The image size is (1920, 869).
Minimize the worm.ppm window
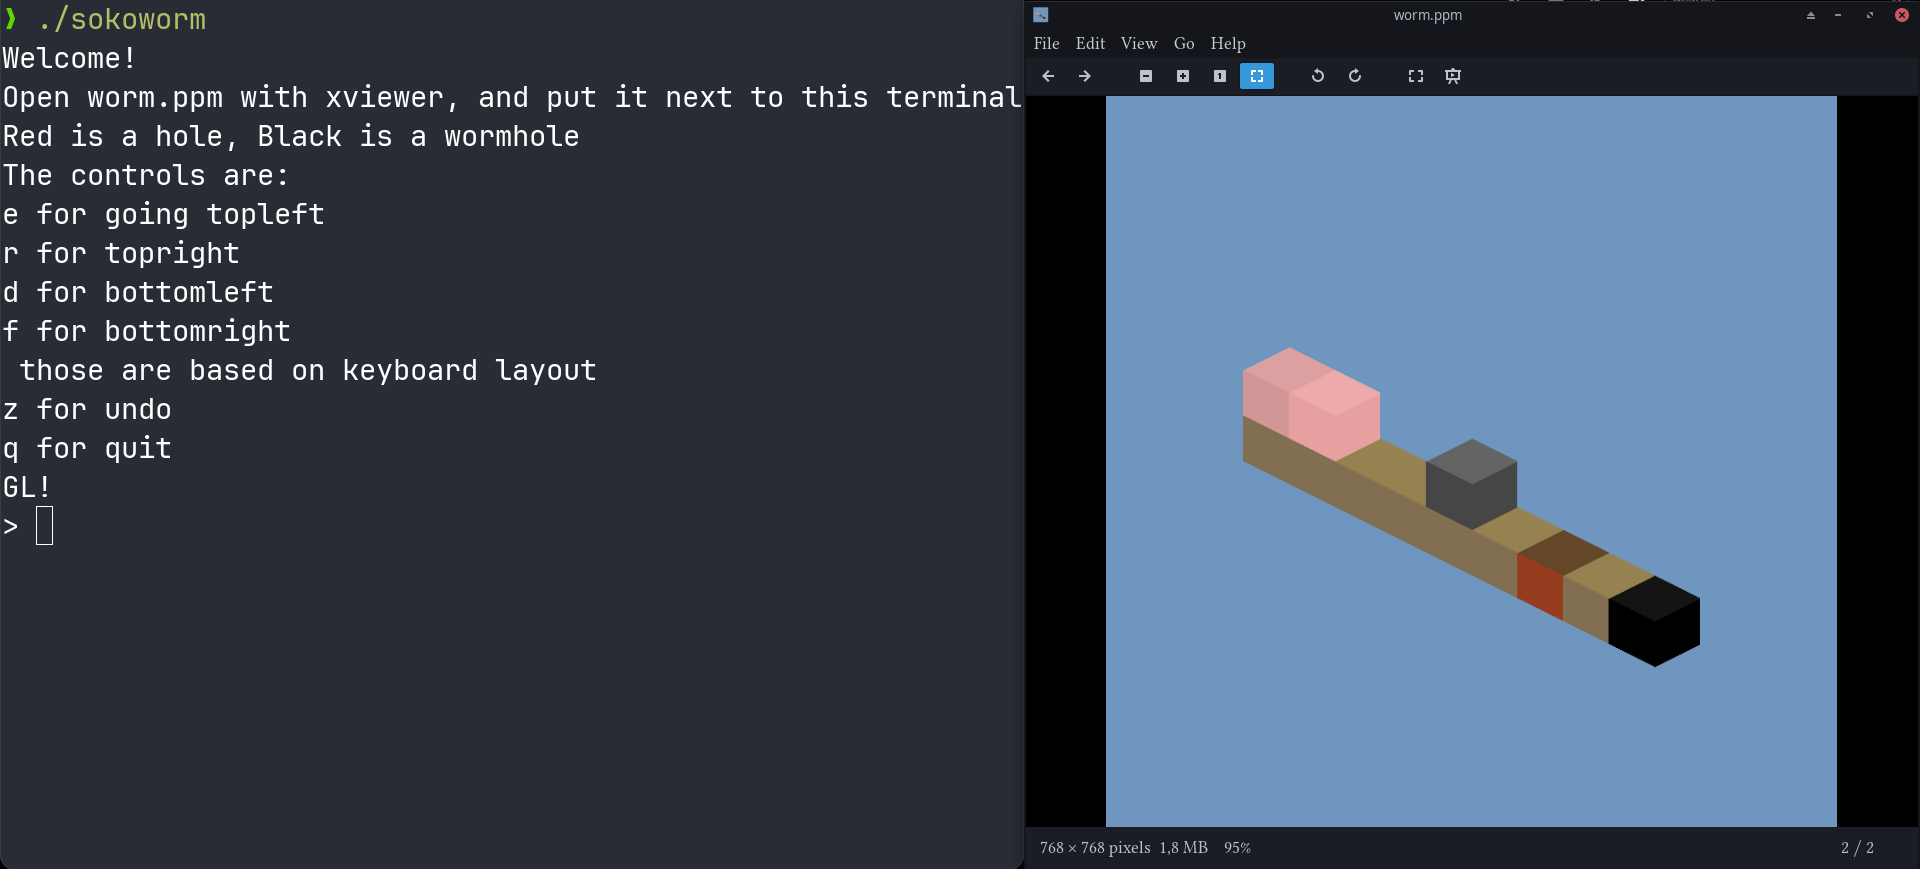pyautogui.click(x=1838, y=15)
